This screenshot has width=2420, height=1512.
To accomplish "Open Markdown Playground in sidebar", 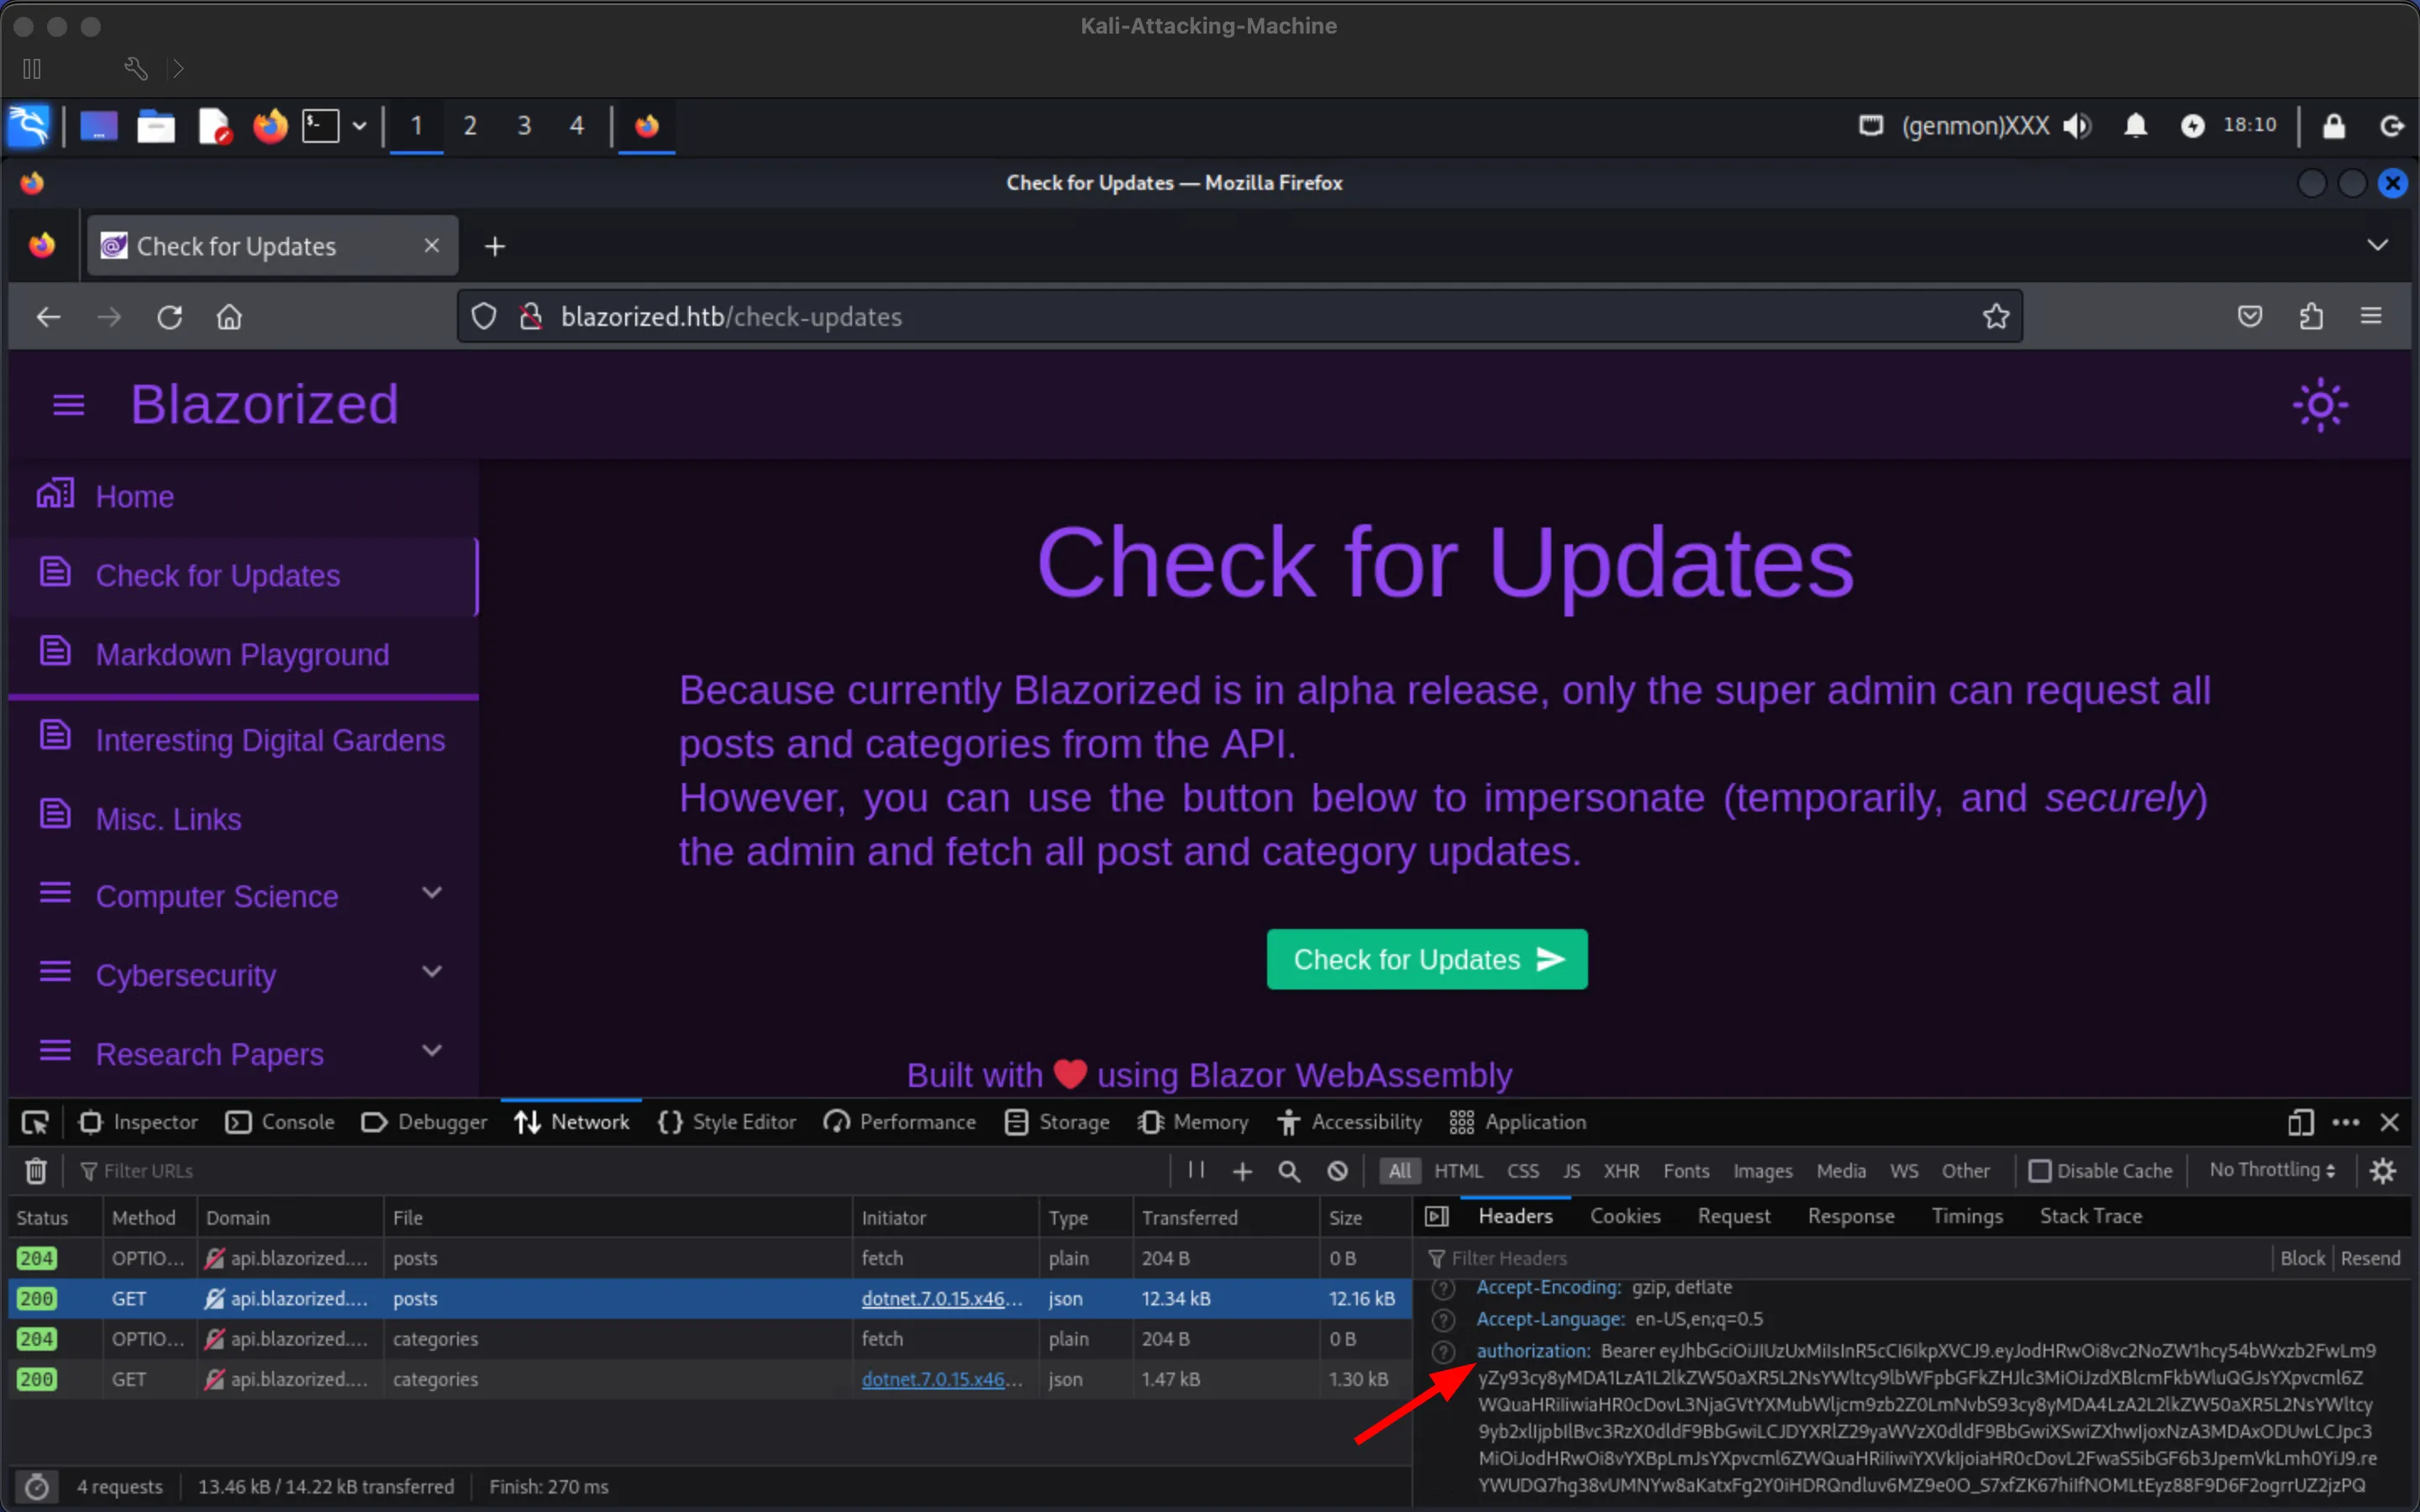I will point(242,655).
